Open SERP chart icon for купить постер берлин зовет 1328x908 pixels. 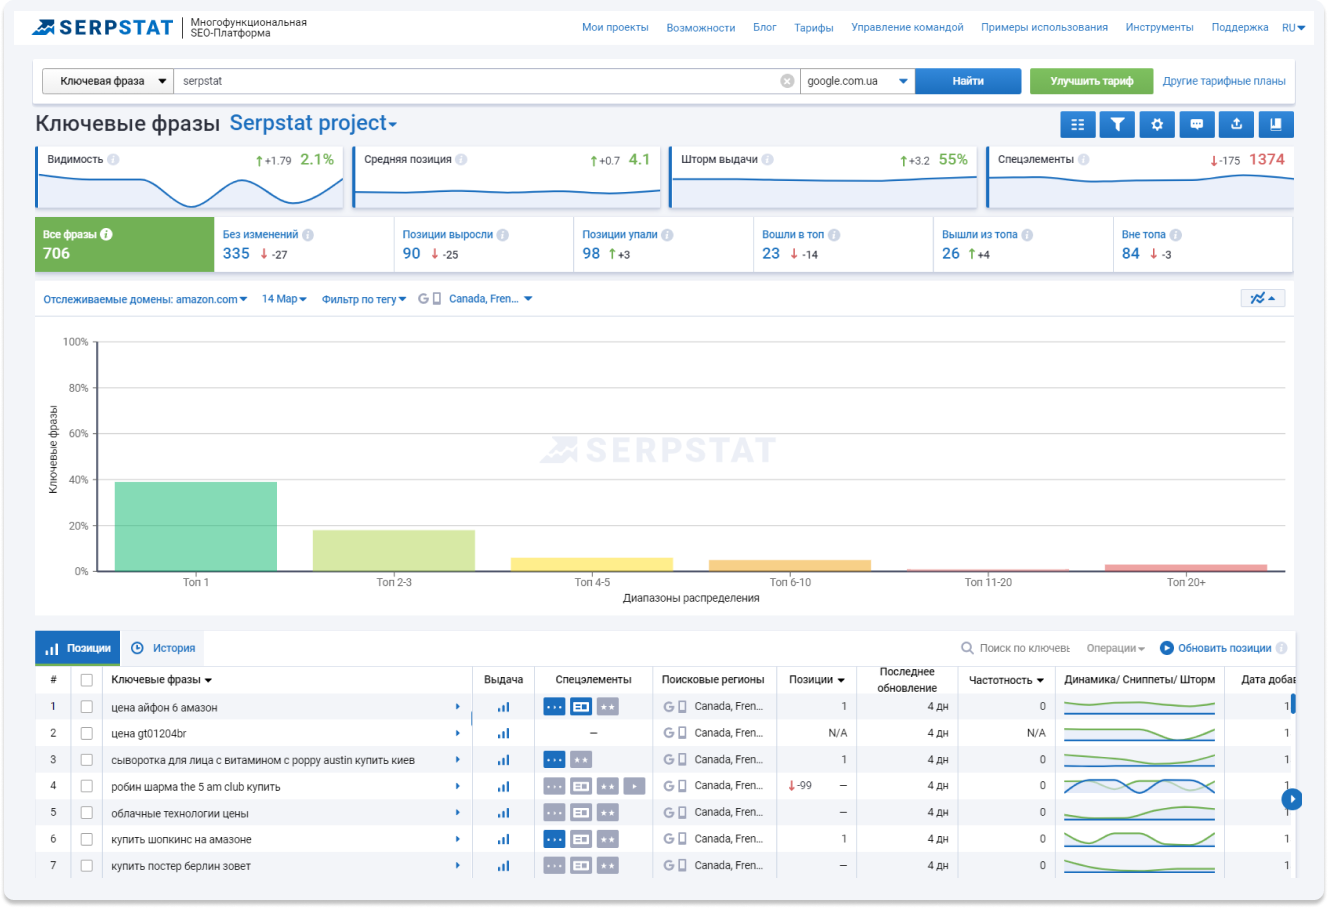pyautogui.click(x=503, y=865)
